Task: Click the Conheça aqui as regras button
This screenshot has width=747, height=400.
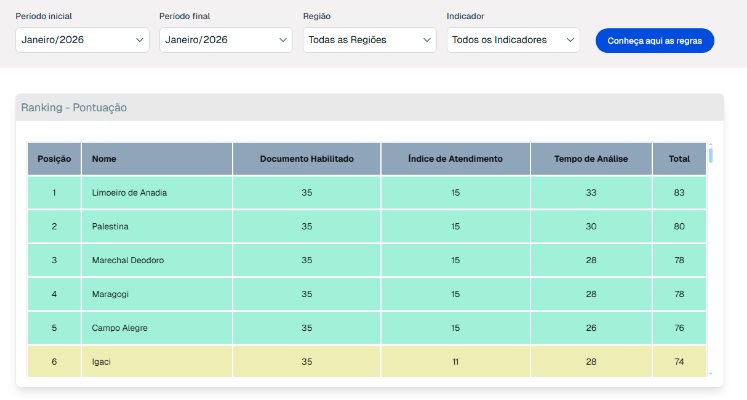Action: click(654, 41)
